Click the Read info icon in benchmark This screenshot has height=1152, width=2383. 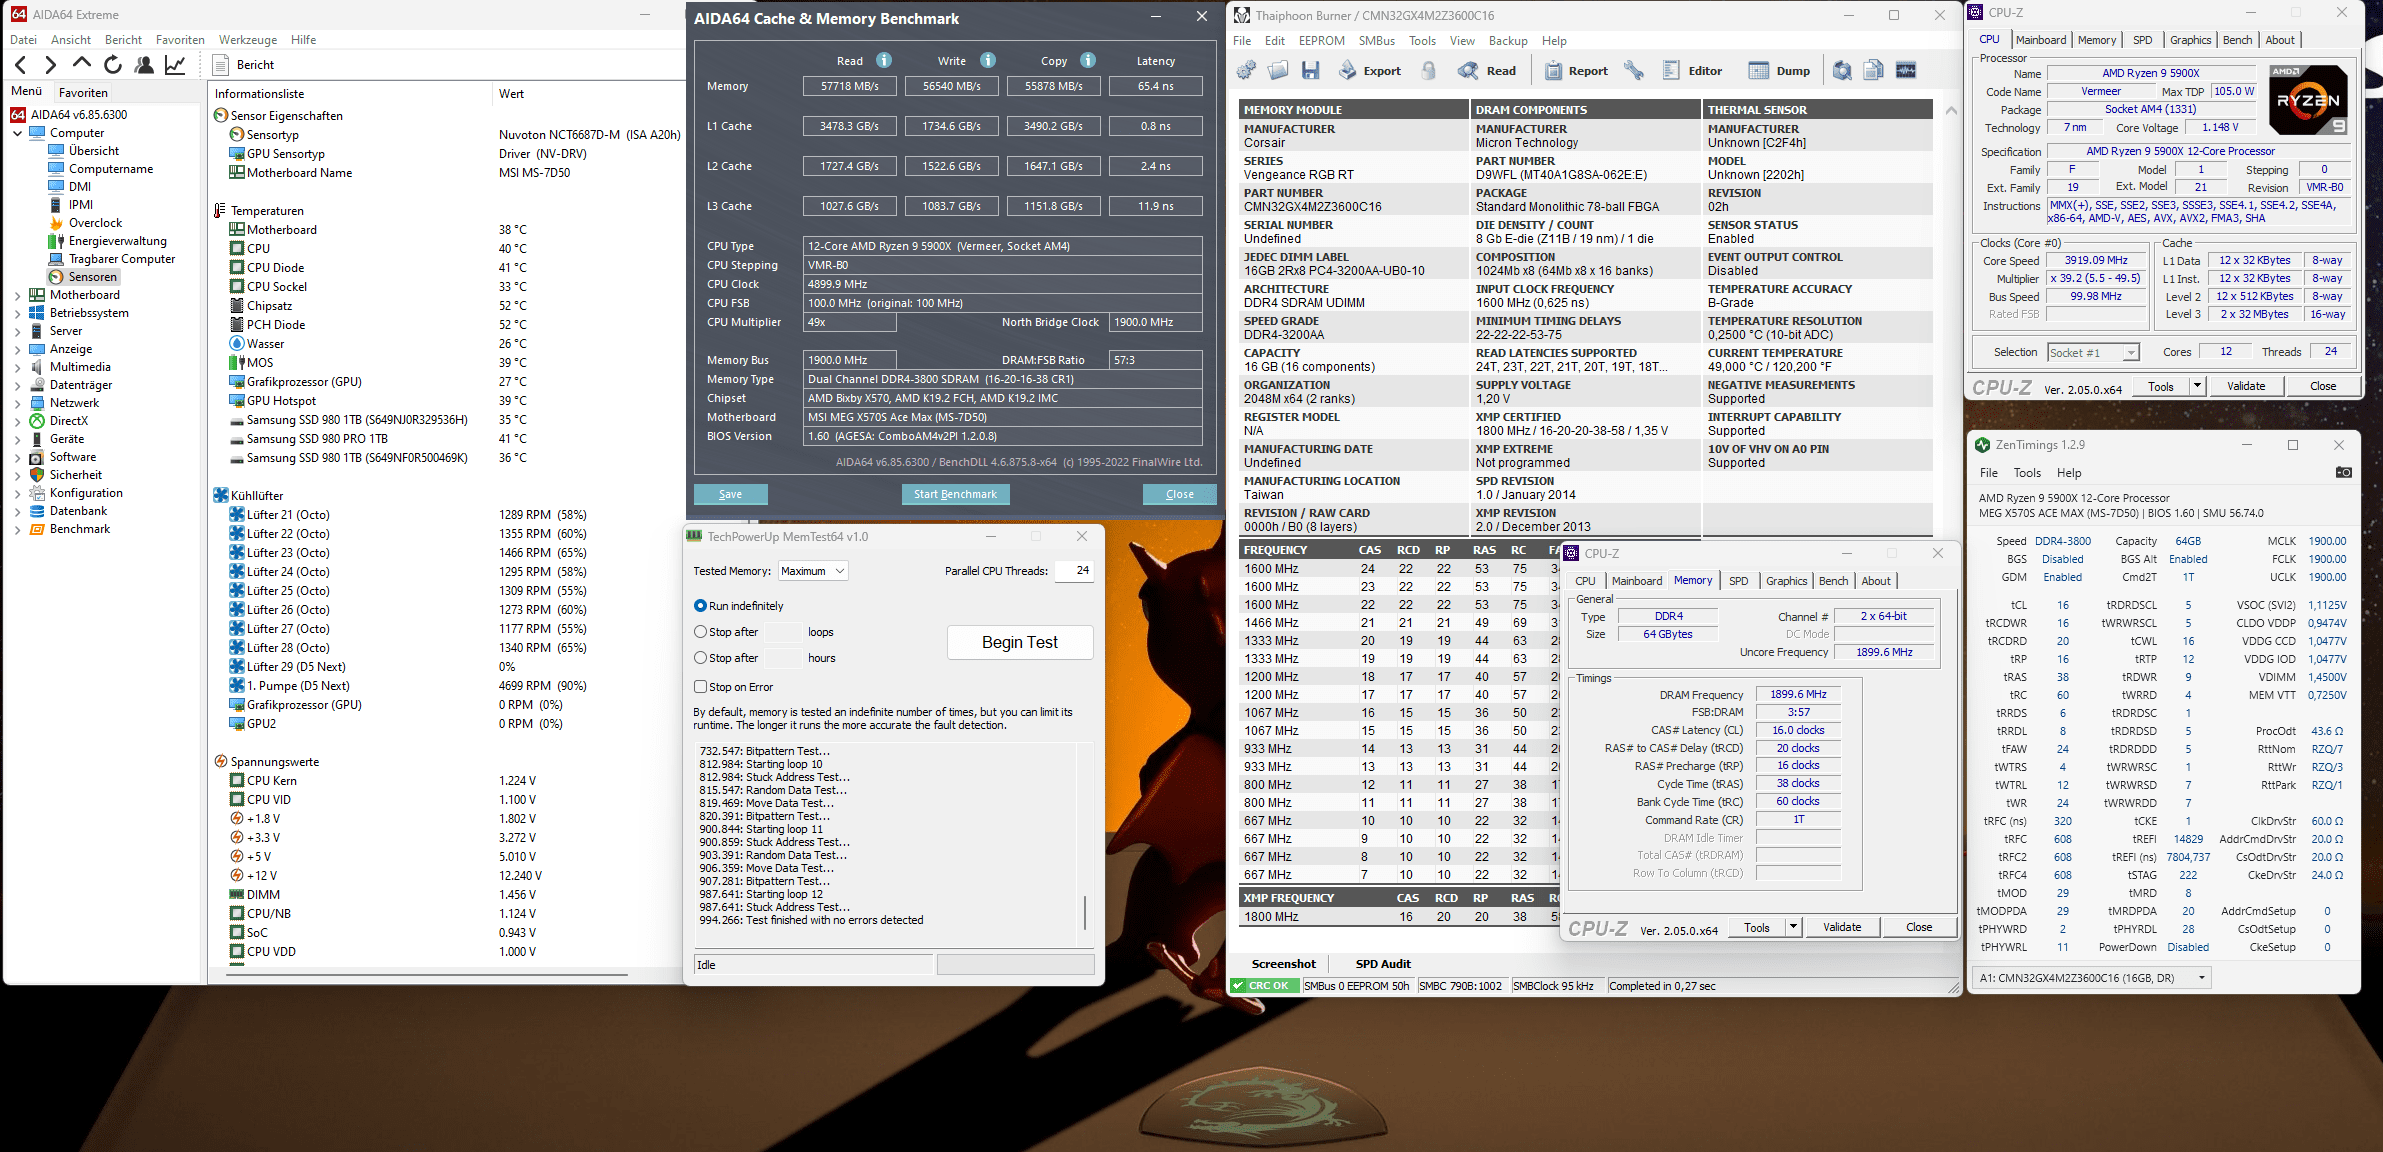(884, 60)
